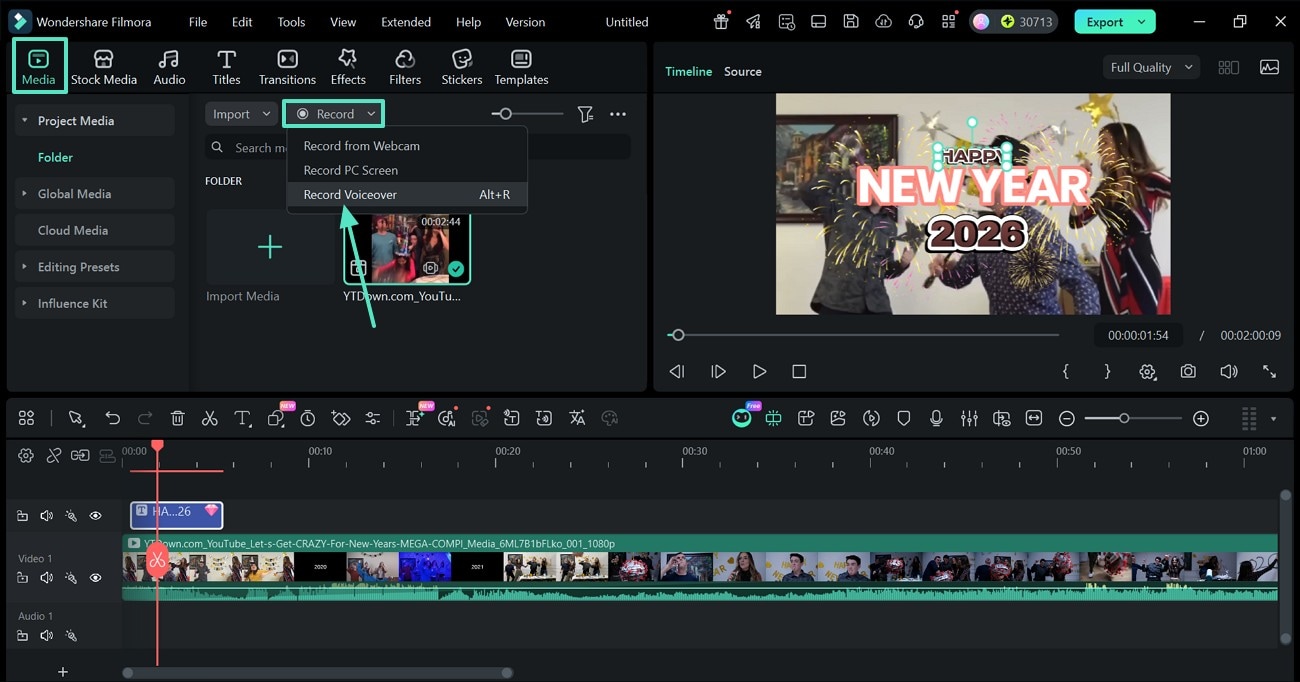1300x682 pixels.
Task: Open timeline layout options dropdown arrow
Action: (x=1273, y=419)
